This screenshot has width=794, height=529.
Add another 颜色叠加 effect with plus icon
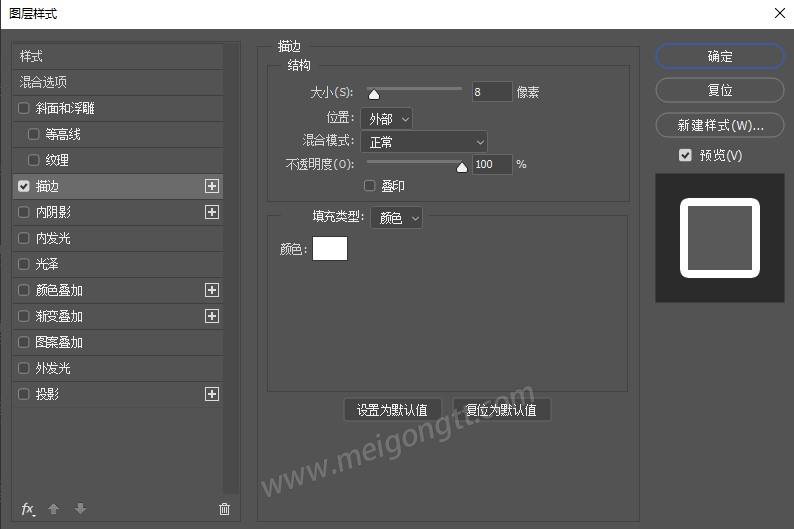tap(212, 290)
